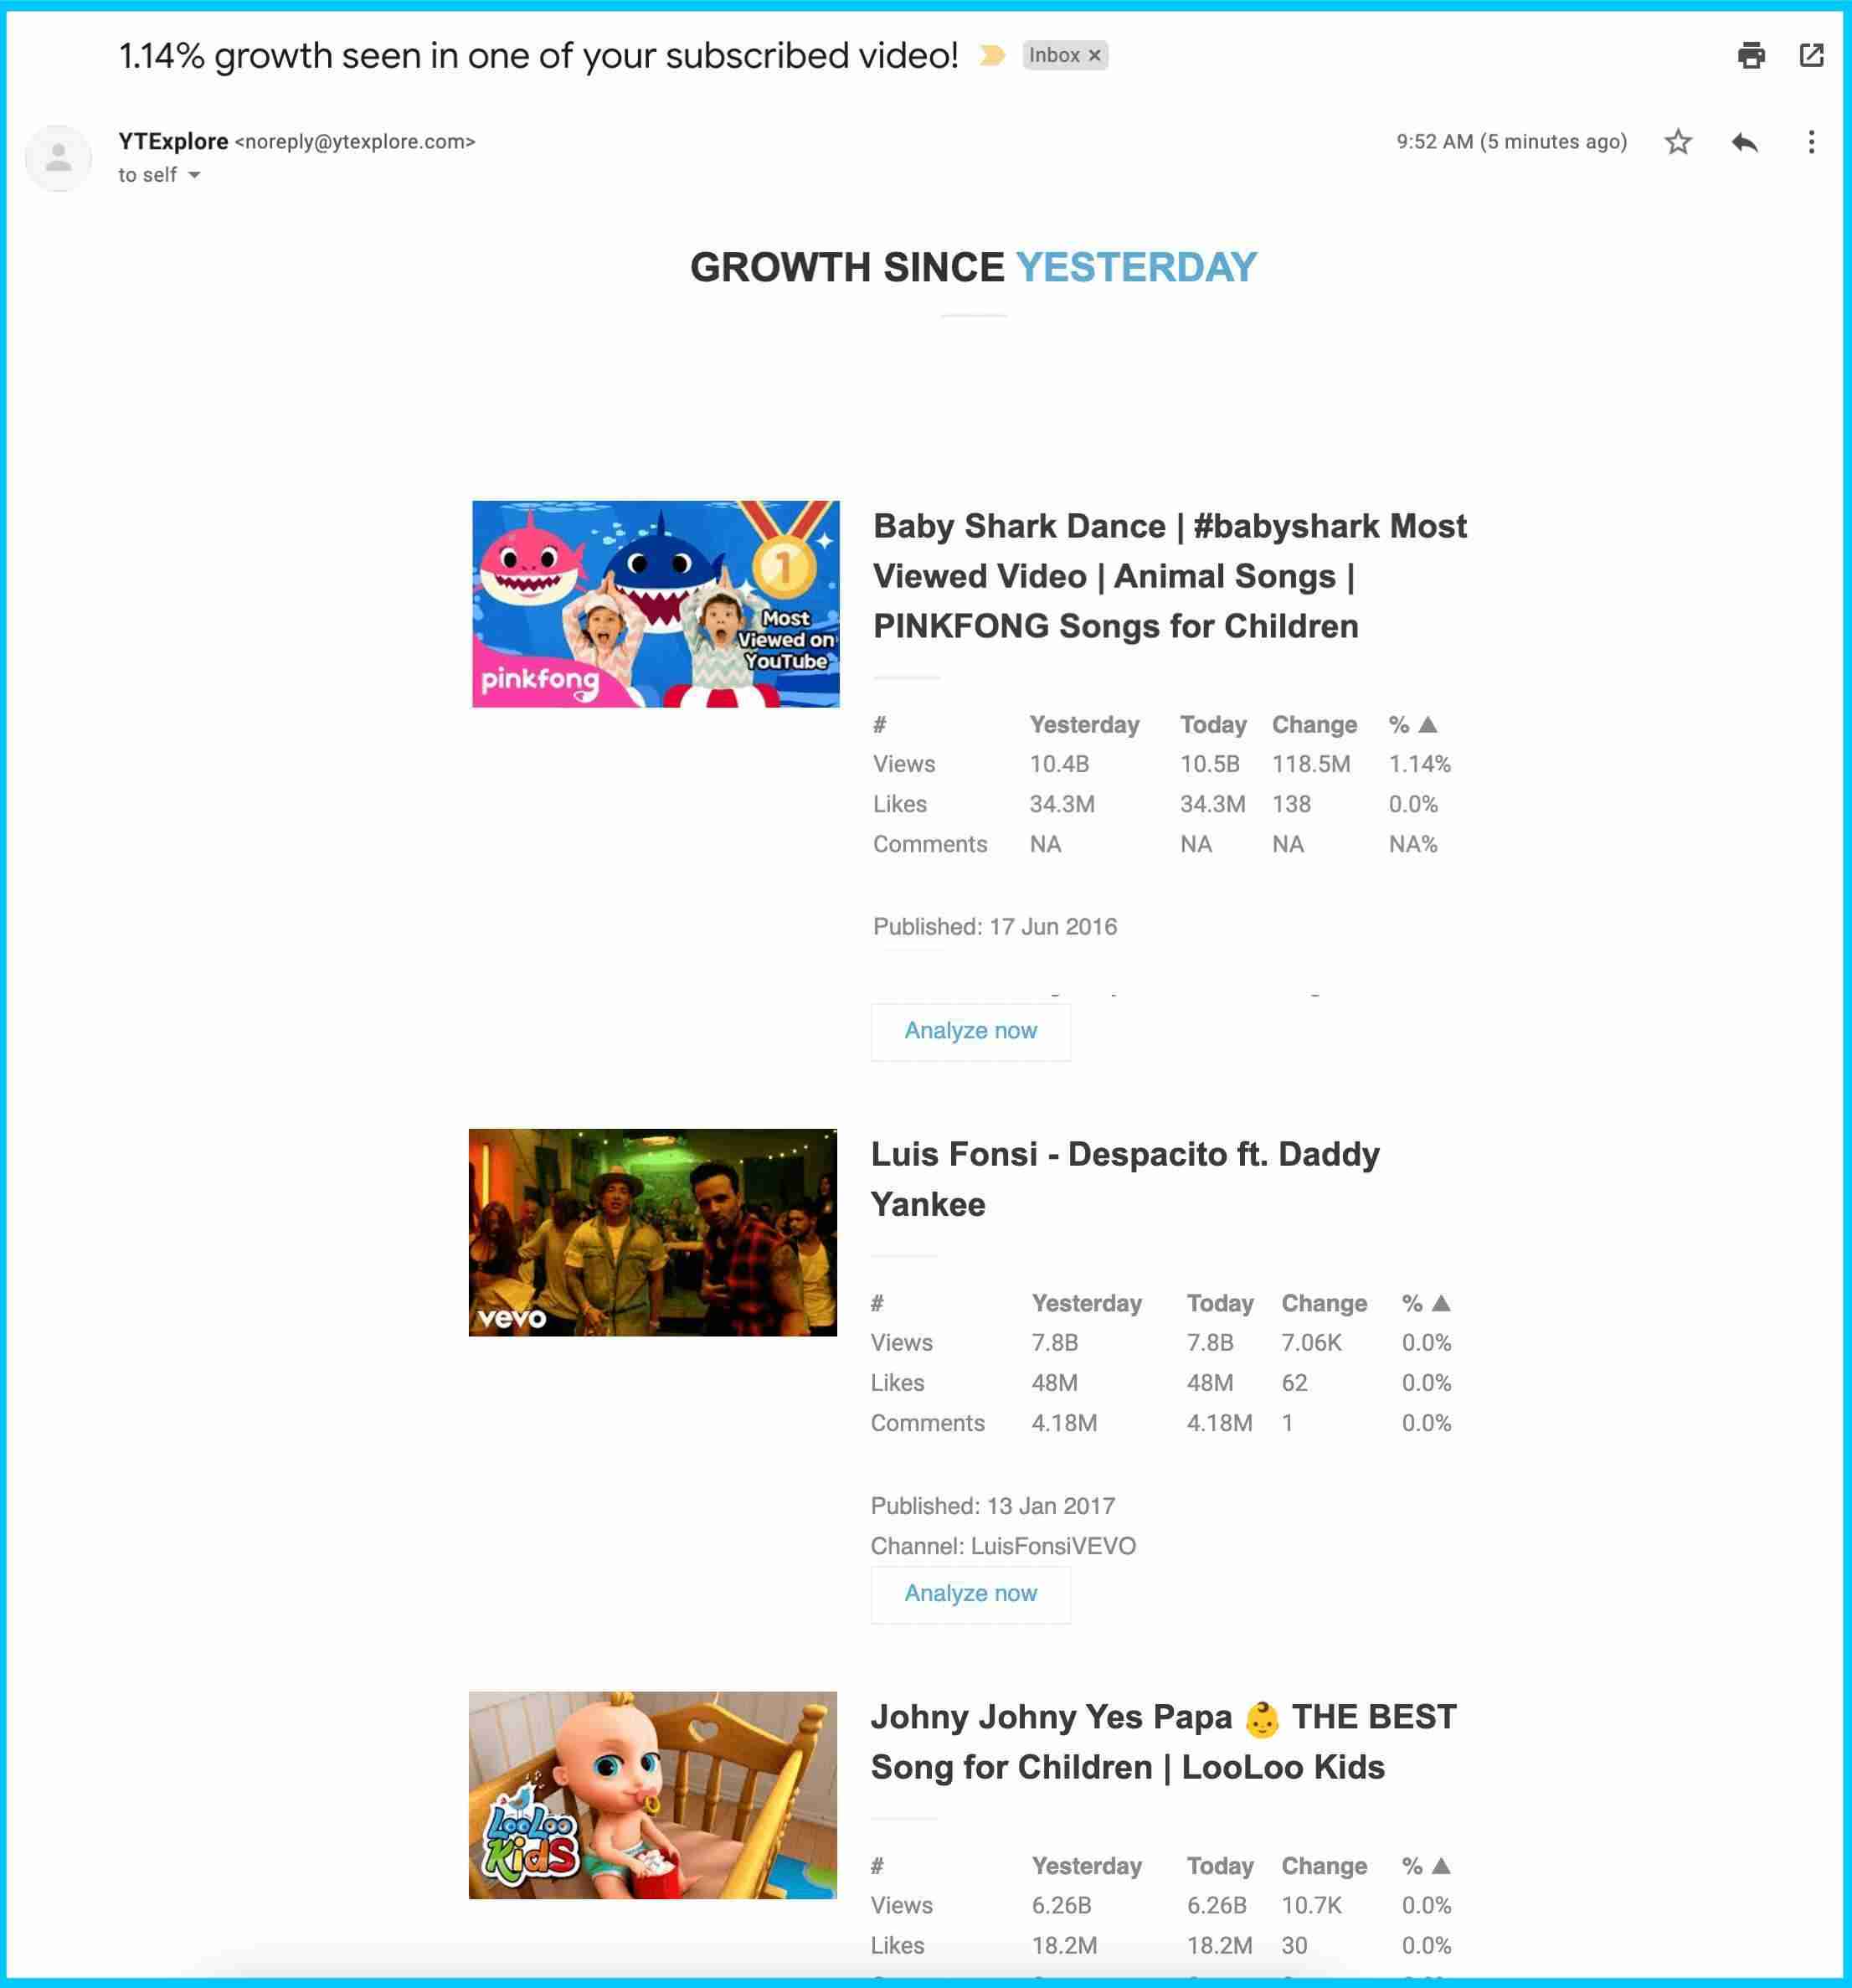Click the more options (three dots) icon
This screenshot has width=1852, height=1988.
pos(1810,142)
